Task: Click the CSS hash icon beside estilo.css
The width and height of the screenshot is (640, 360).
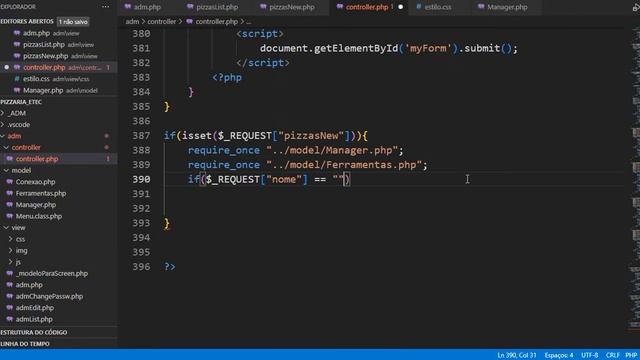Action: 17,79
